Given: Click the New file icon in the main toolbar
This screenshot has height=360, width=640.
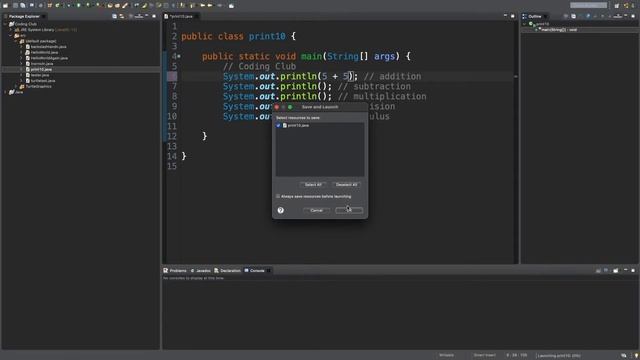Looking at the screenshot, I should (5, 6).
